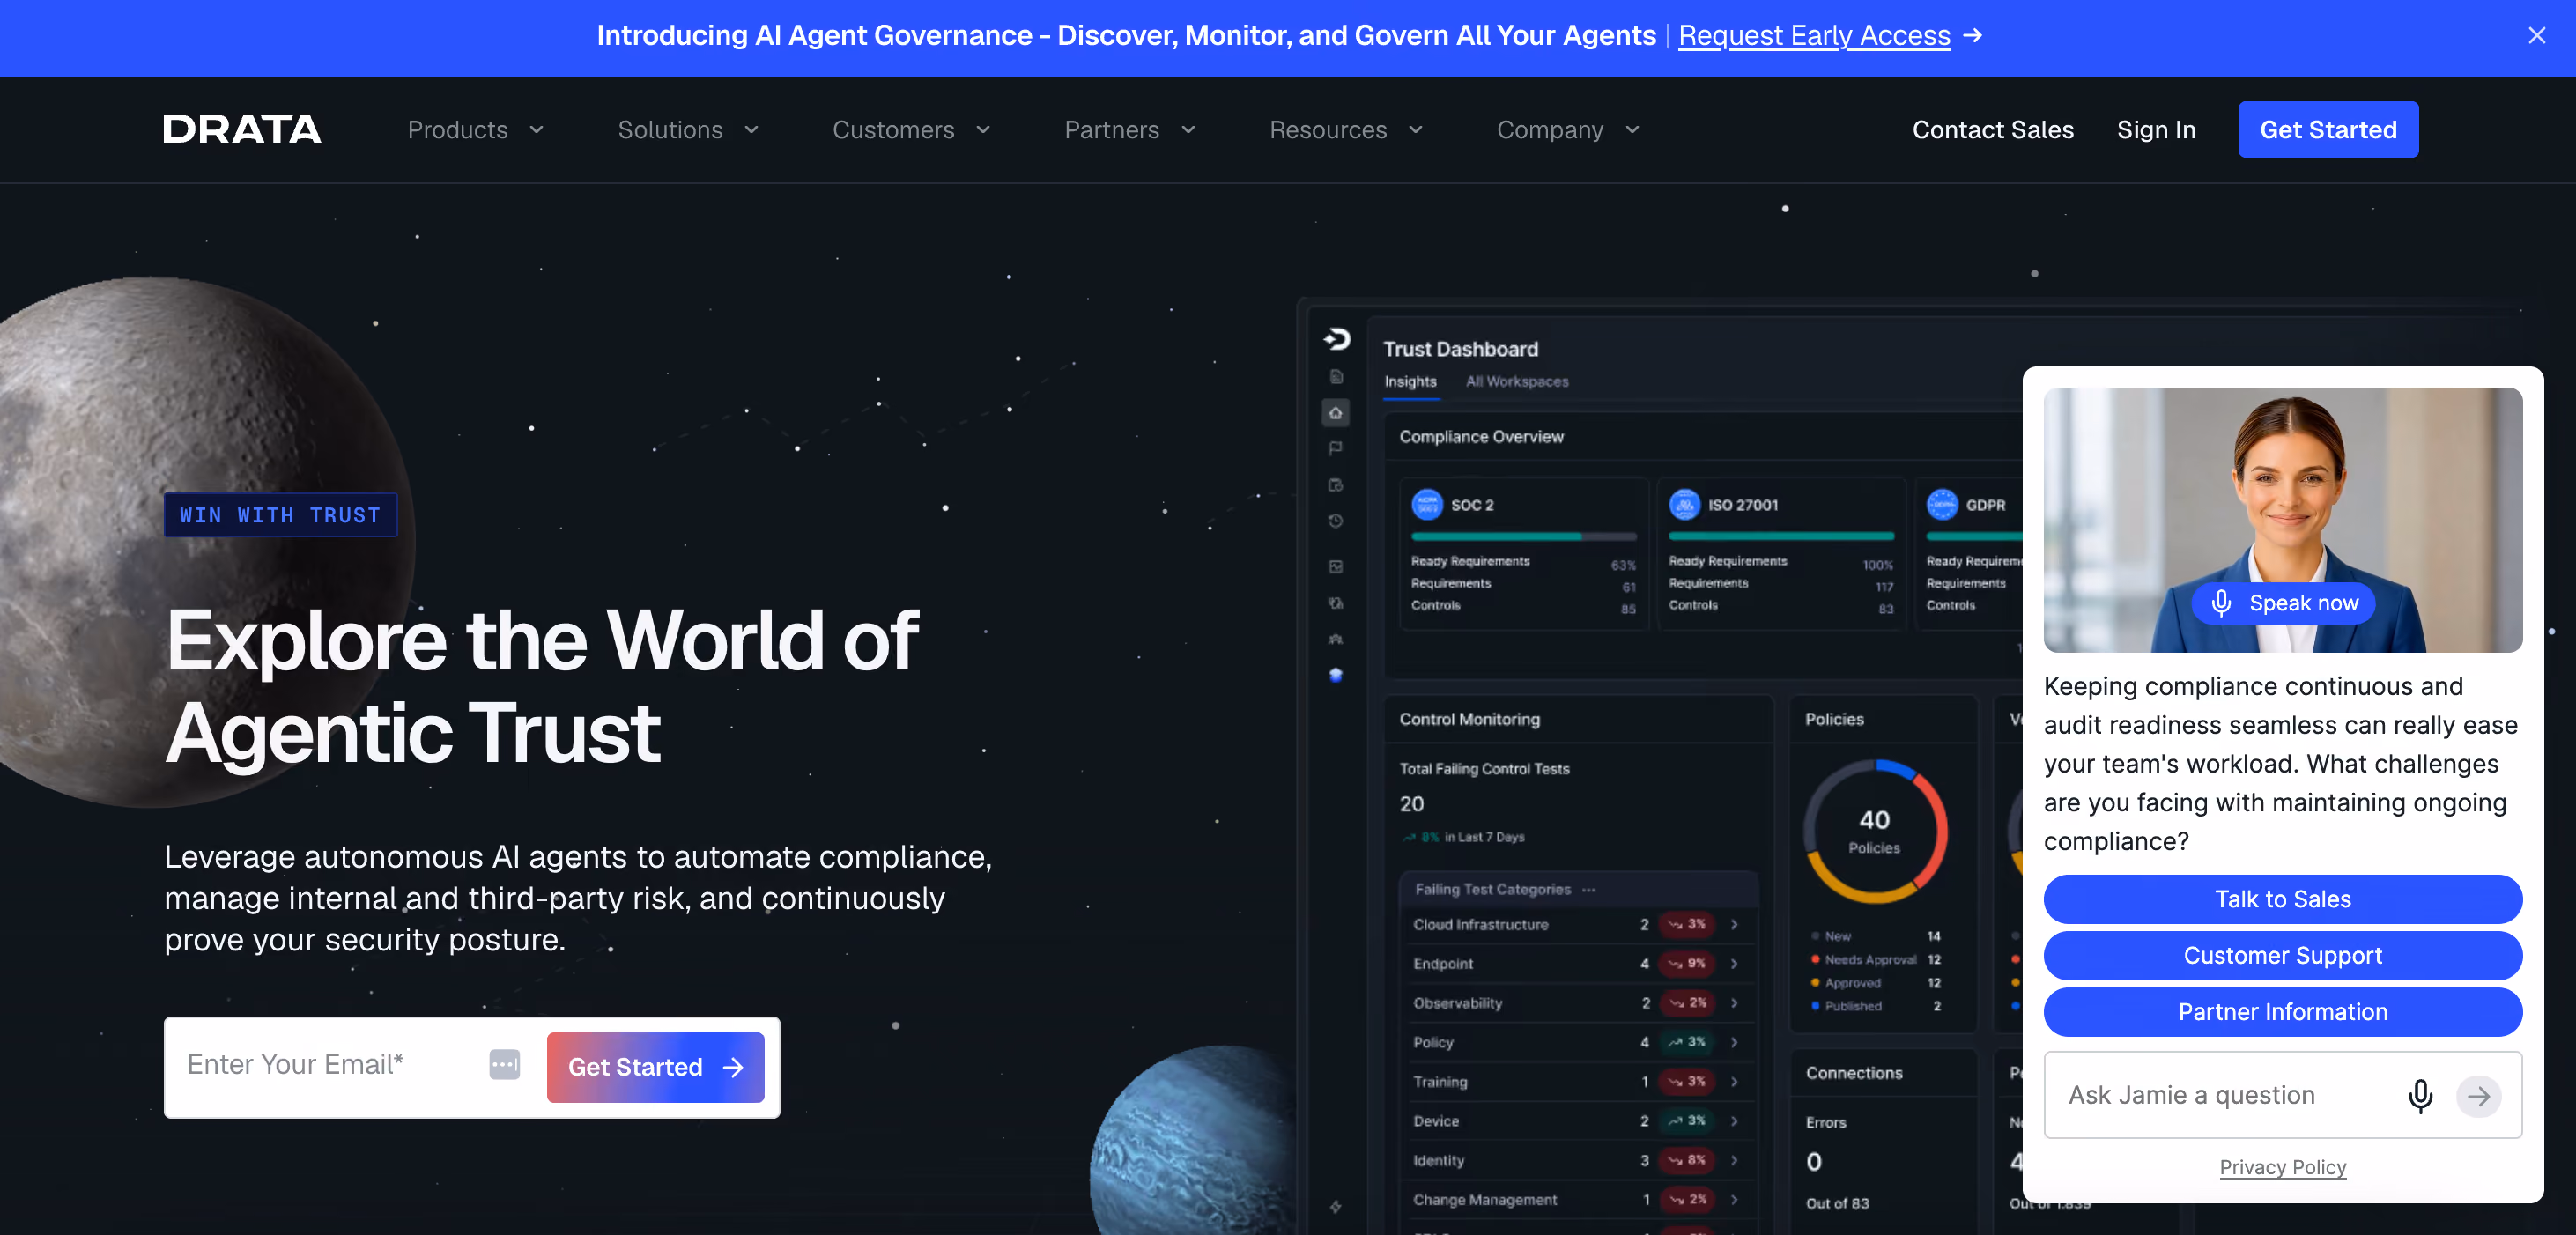
Task: Click Get Started beside the email field
Action: [x=655, y=1067]
